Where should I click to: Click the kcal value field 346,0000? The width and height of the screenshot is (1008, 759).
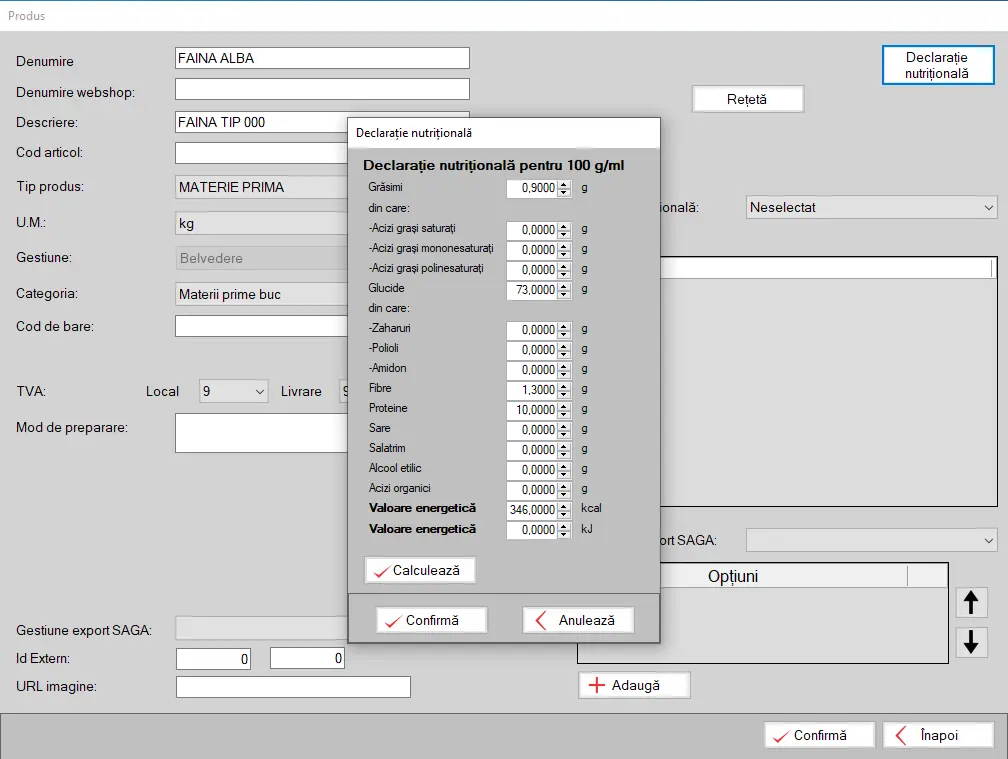[x=532, y=510]
